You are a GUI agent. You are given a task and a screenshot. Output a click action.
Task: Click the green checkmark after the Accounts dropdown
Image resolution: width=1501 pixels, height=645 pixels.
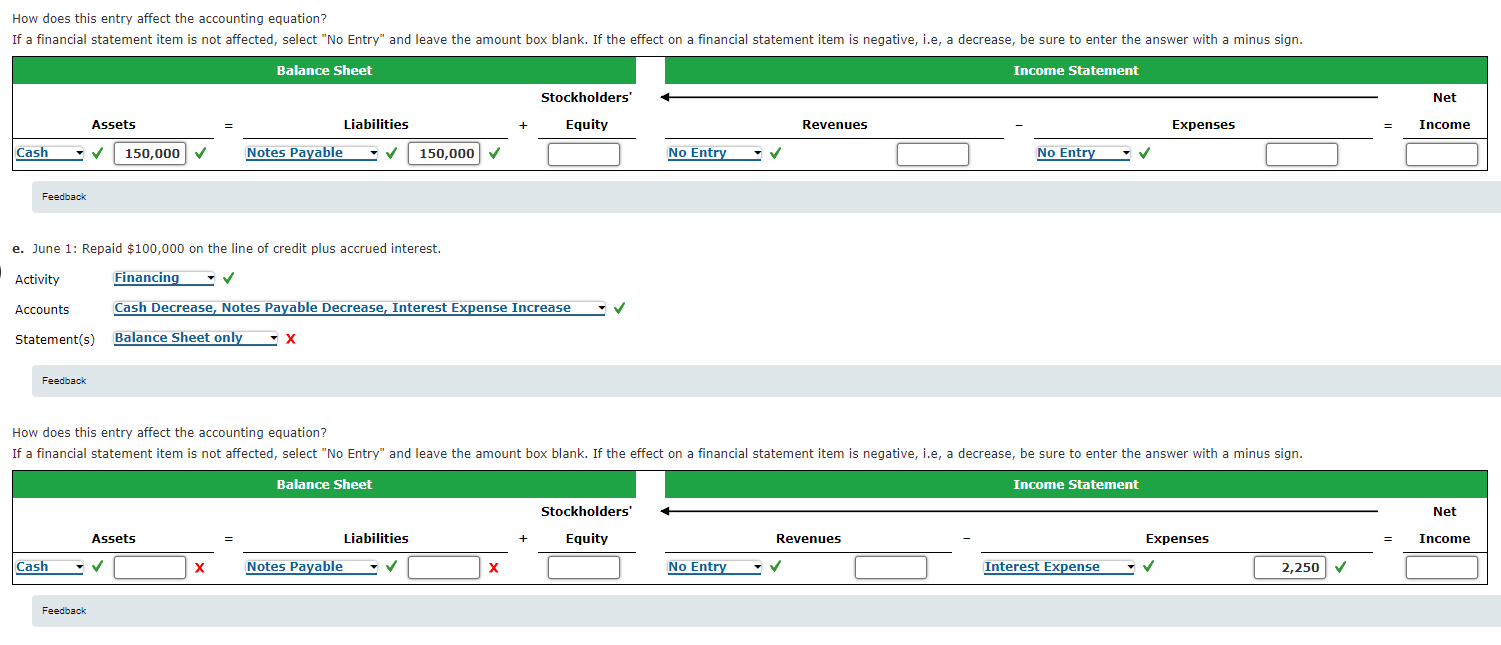[x=620, y=308]
